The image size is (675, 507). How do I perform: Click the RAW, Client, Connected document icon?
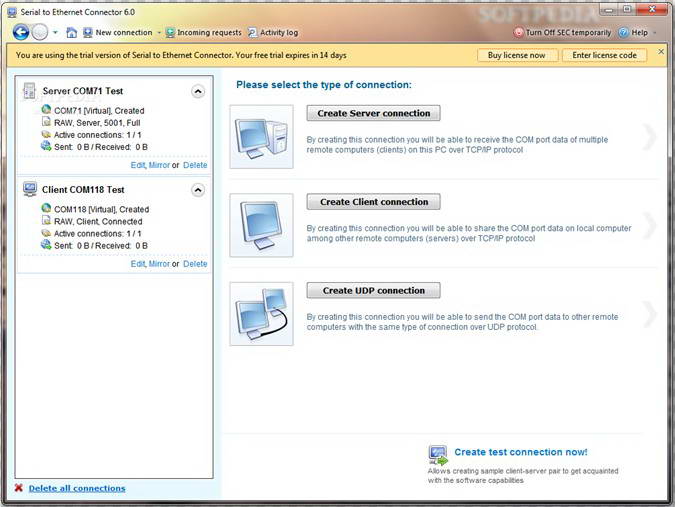point(46,220)
